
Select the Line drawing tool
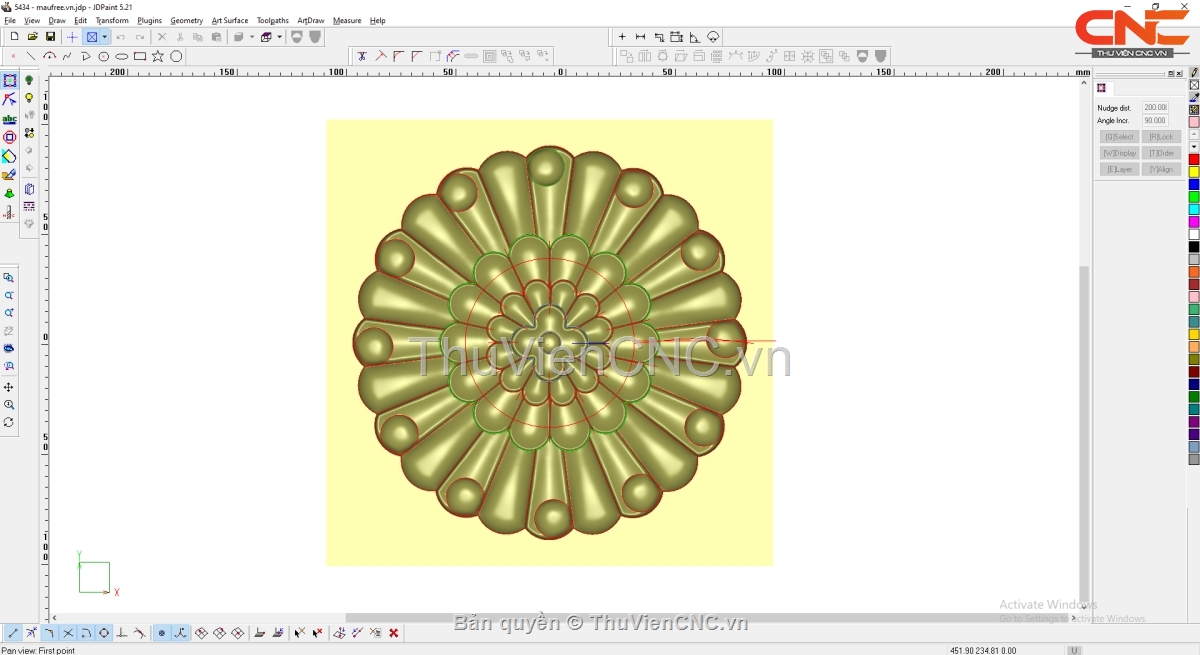coord(31,57)
